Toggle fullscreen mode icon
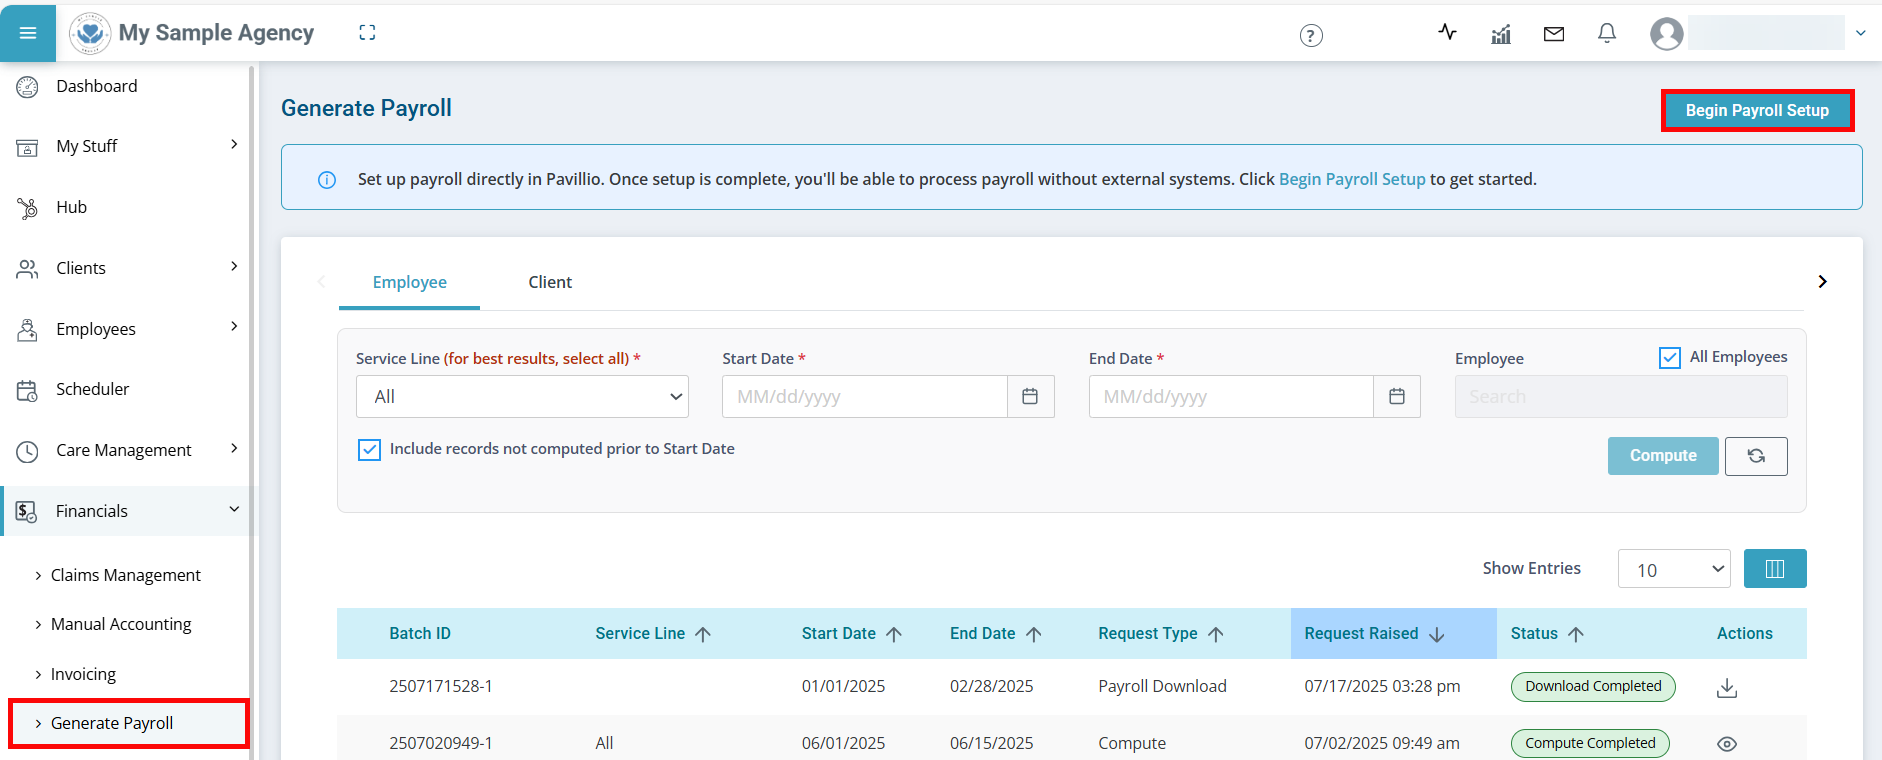Viewport: 1882px width, 760px height. pos(367,33)
